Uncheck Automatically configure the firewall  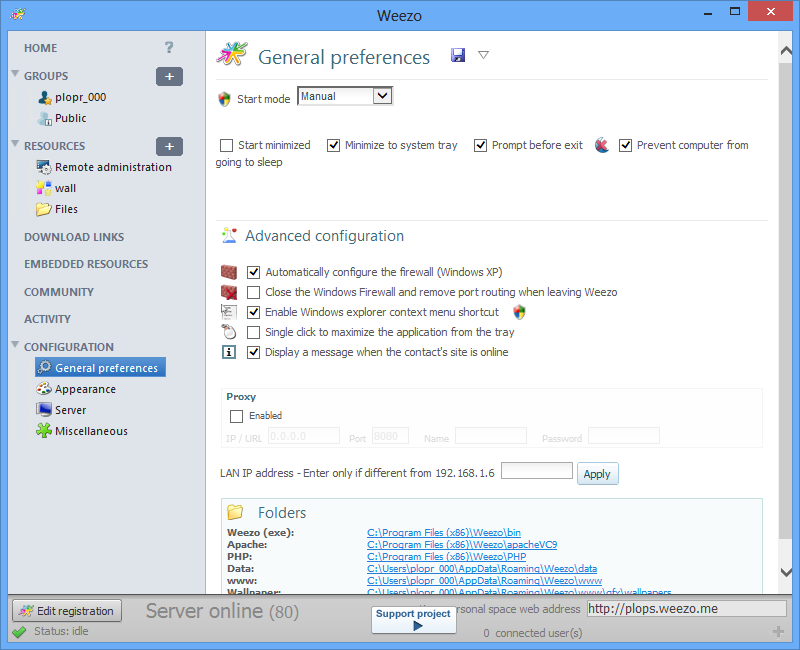(253, 272)
